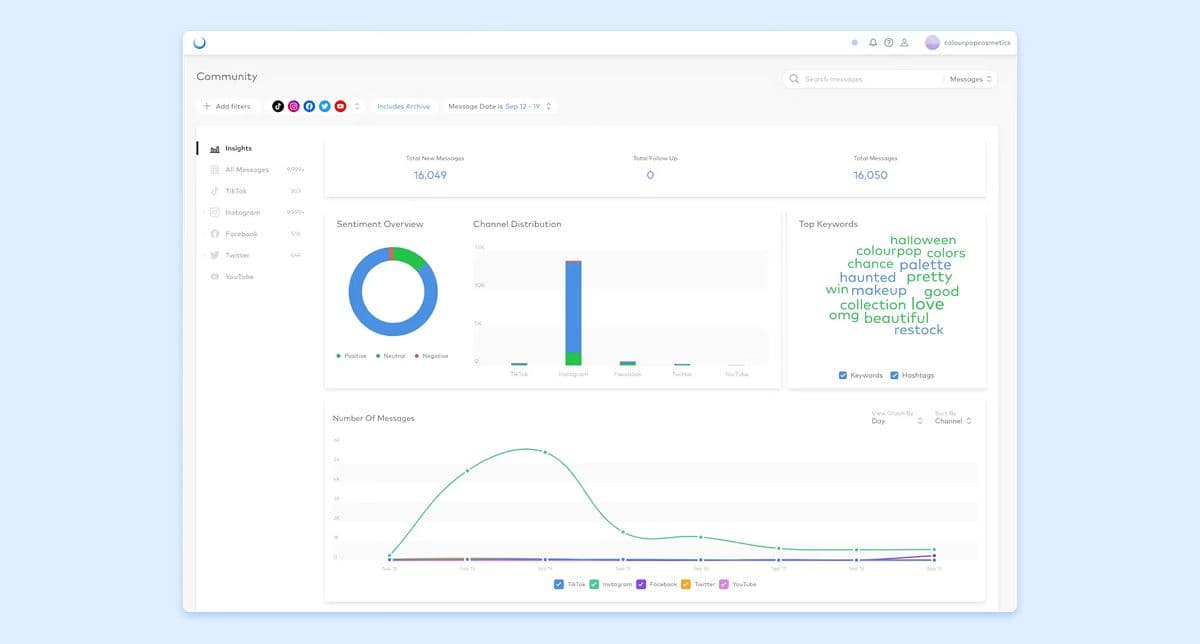
Task: Toggle the Hashtags checkbox
Action: [x=894, y=375]
